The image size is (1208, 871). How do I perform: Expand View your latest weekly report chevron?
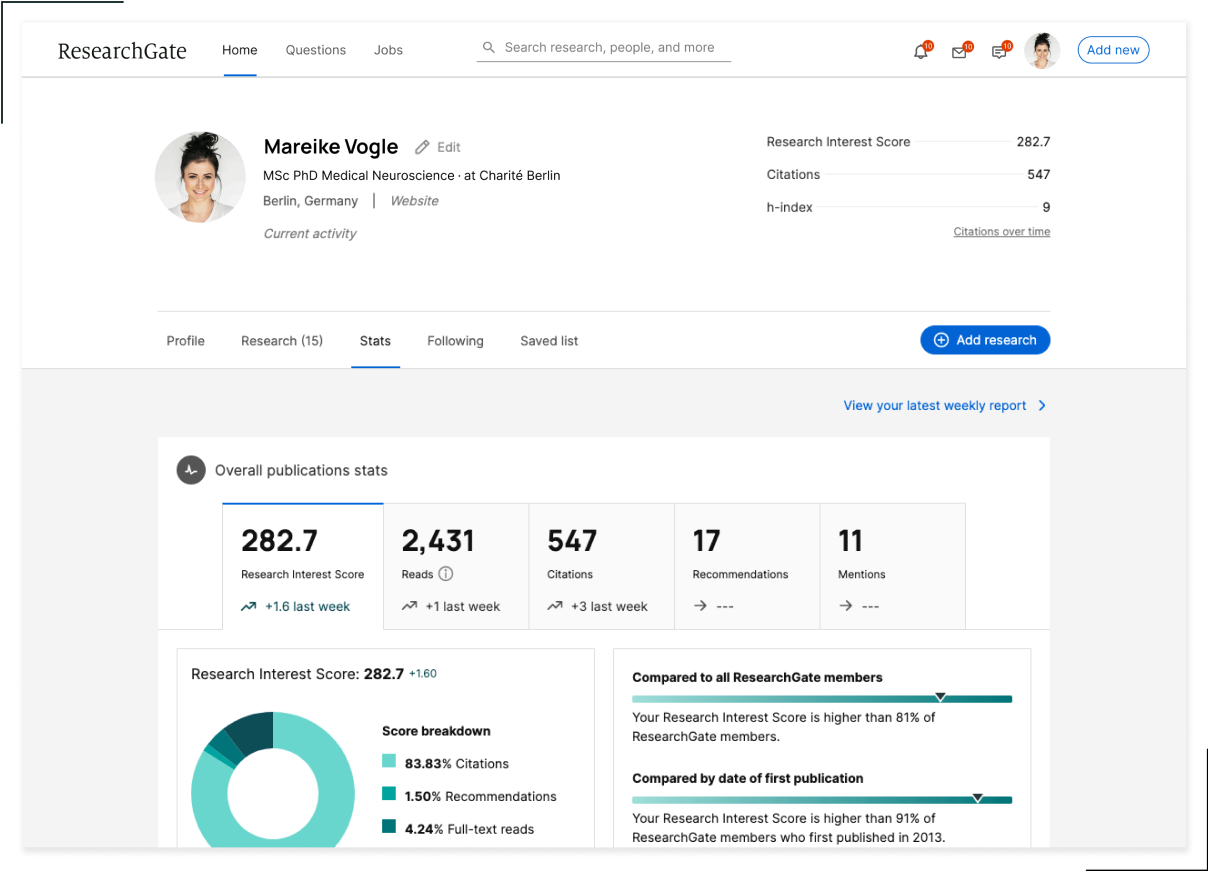pyautogui.click(x=1041, y=405)
